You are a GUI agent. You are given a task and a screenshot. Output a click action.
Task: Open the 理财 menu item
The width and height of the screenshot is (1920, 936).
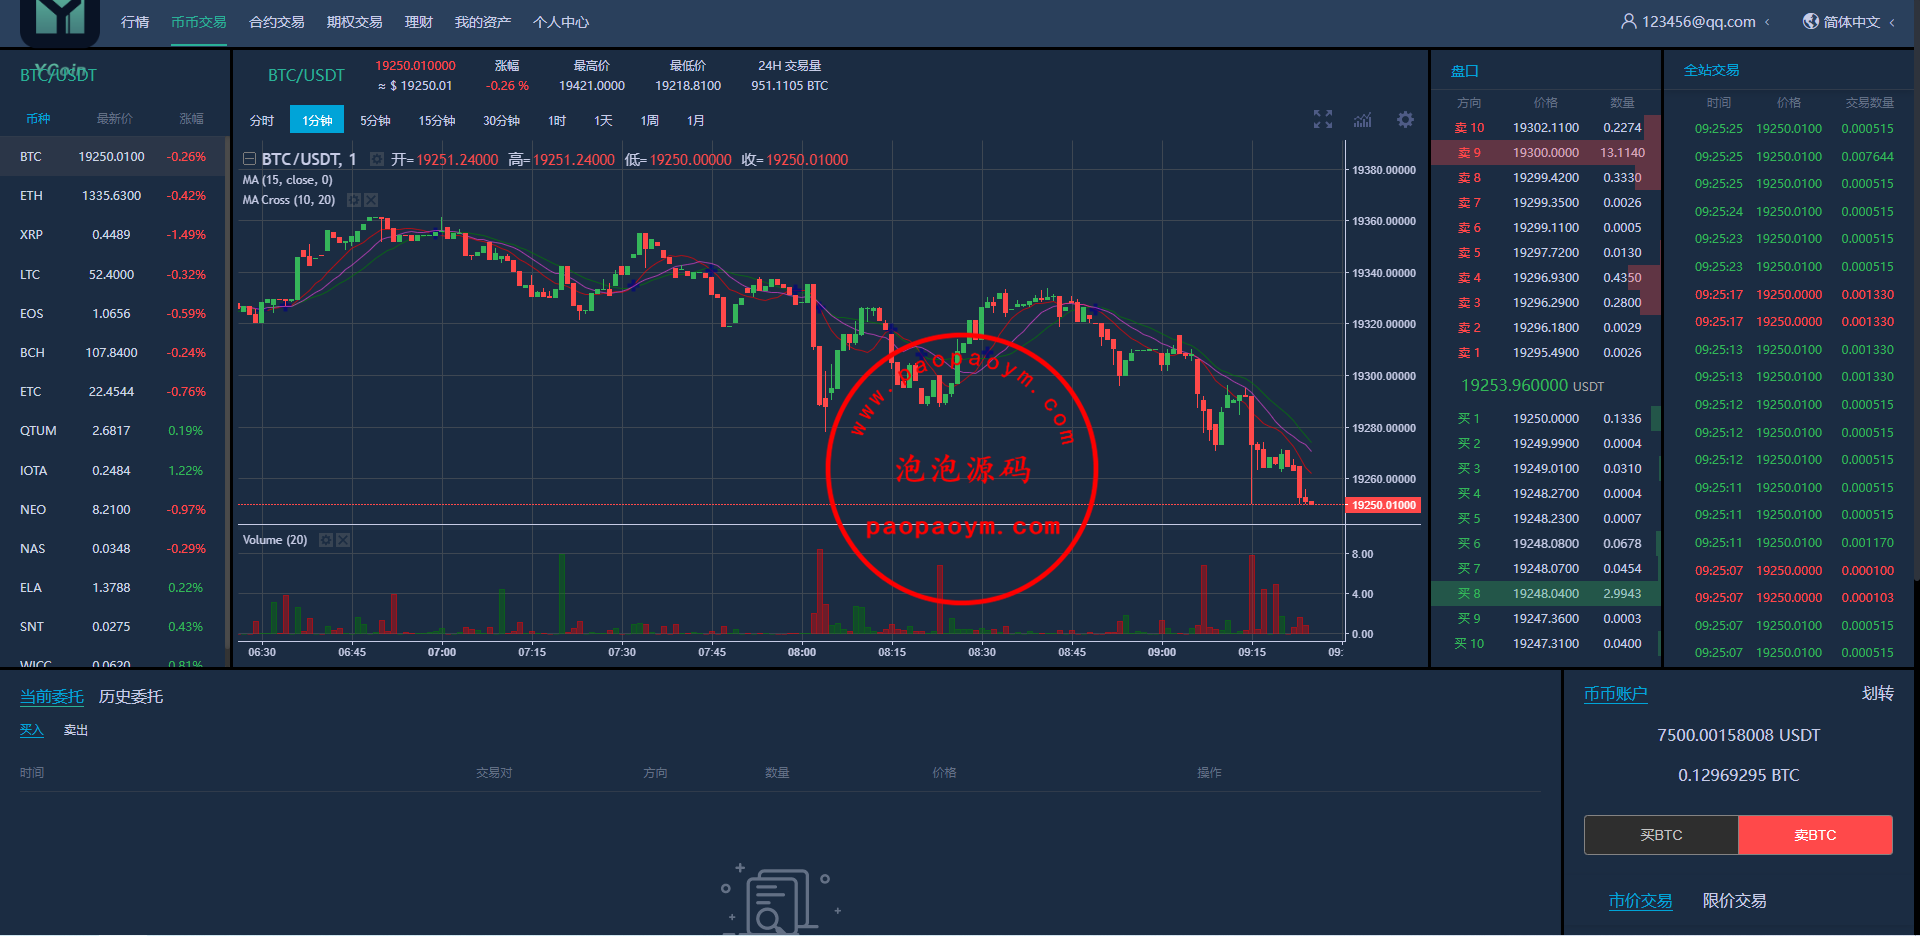tap(418, 22)
